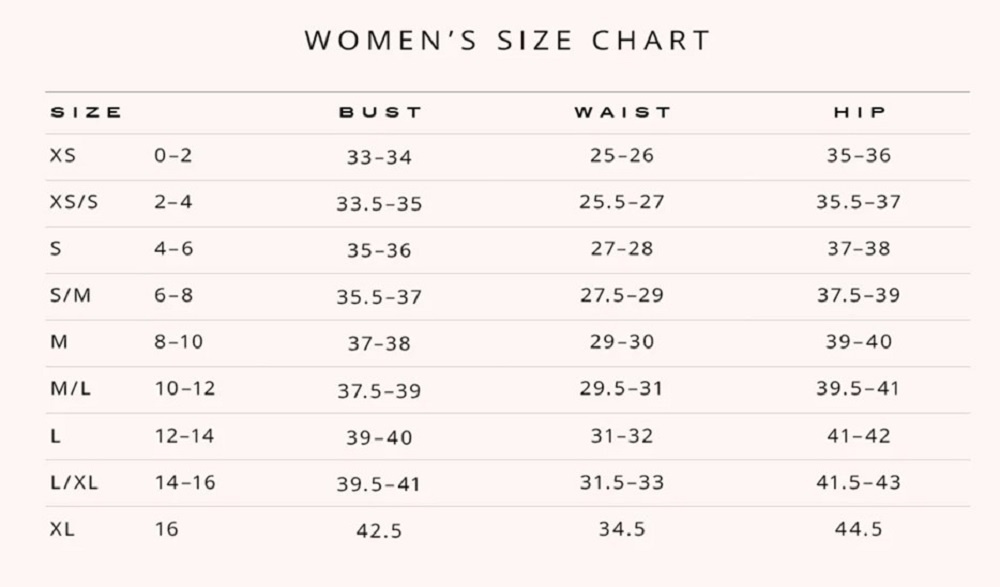Click the SIZE column header
Screen dimensions: 1000x587
point(86,112)
